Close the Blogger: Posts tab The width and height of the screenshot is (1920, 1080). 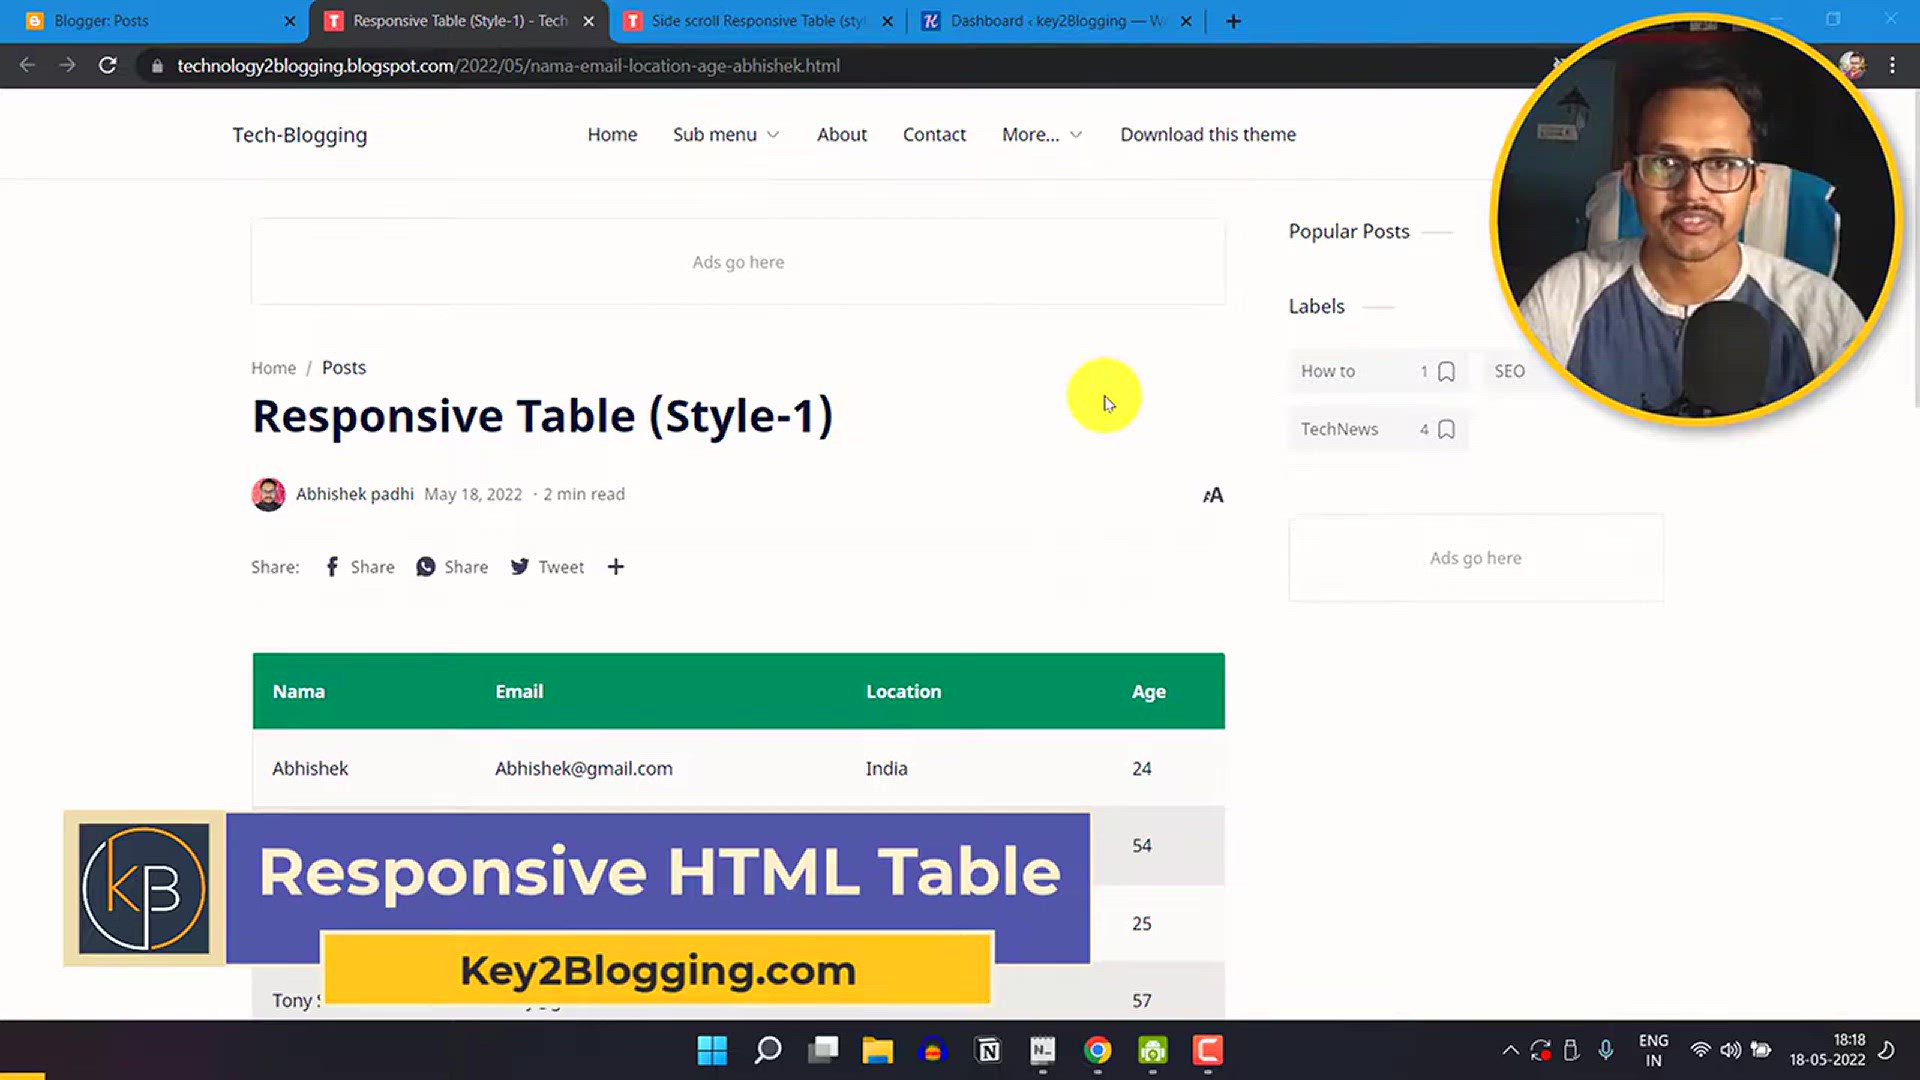point(290,21)
